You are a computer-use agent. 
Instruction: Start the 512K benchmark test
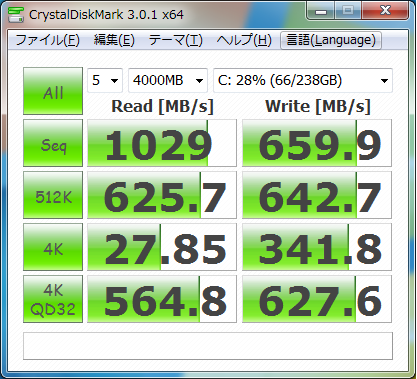point(53,195)
